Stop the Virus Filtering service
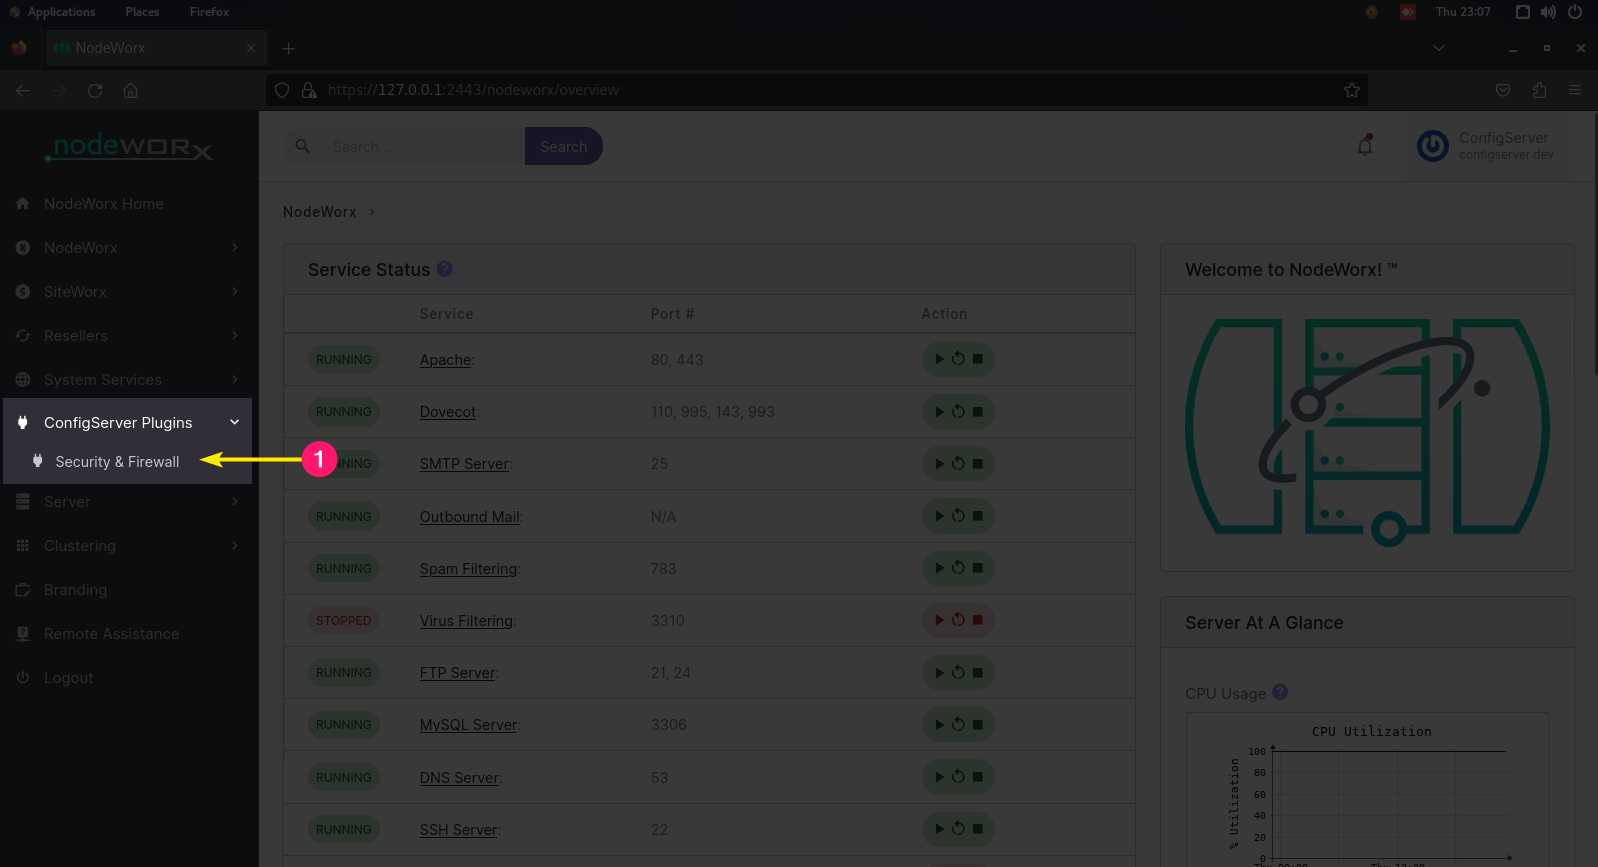This screenshot has width=1598, height=867. pos(978,620)
